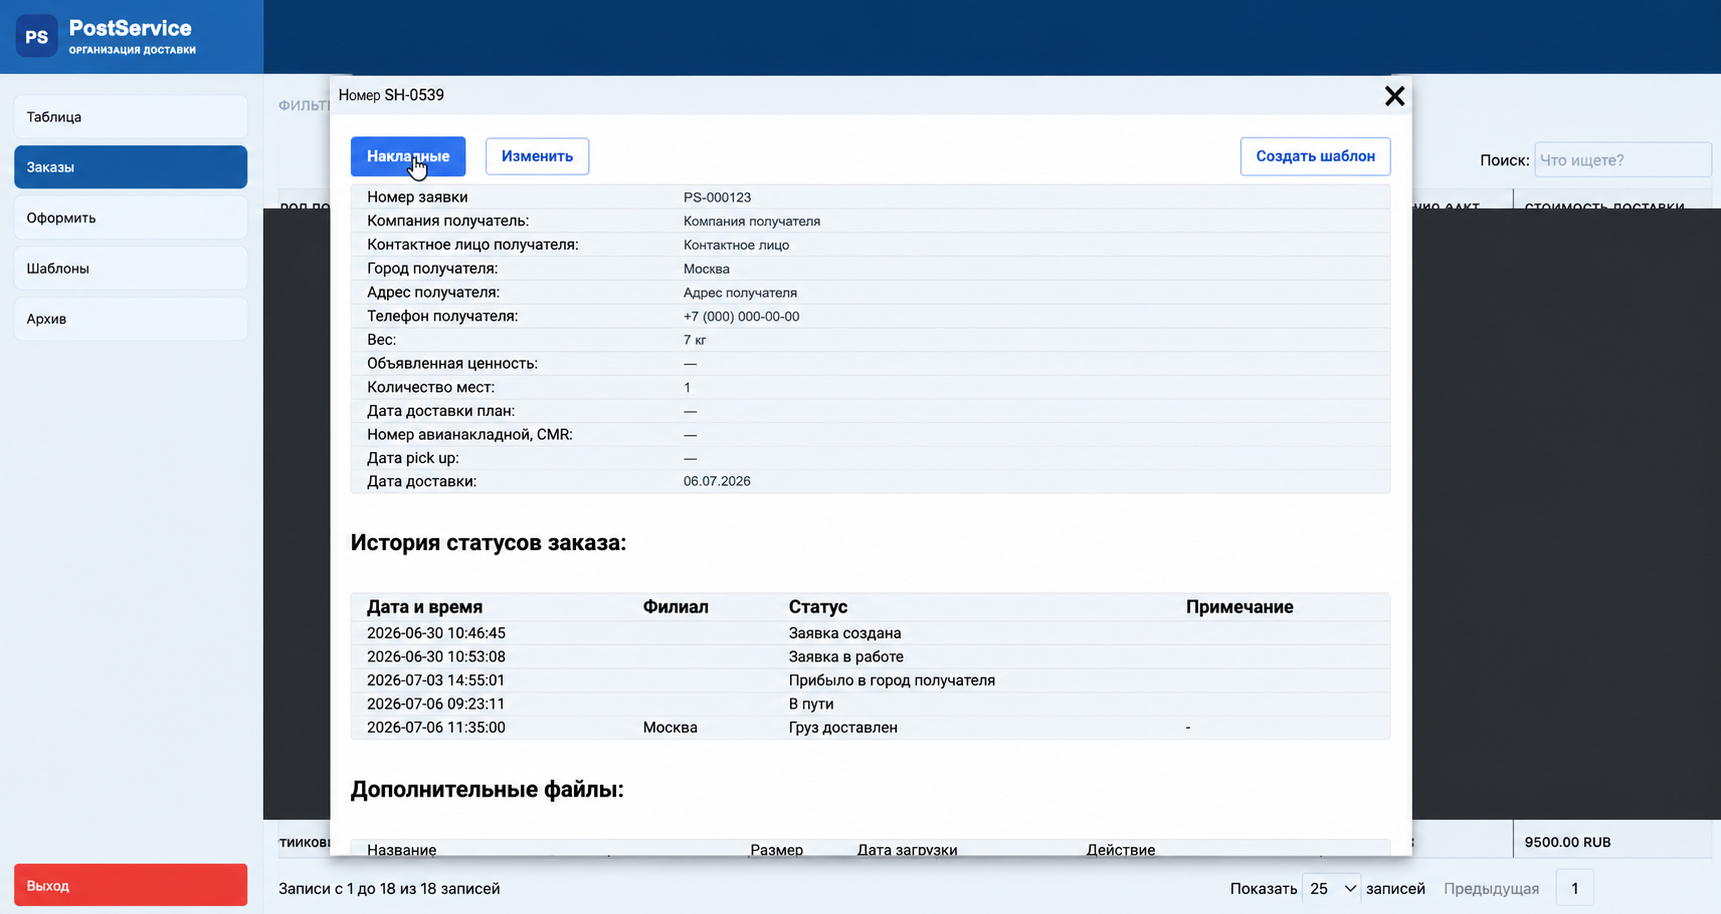Select pagination page 1
This screenshot has height=914, width=1721.
(x=1574, y=888)
